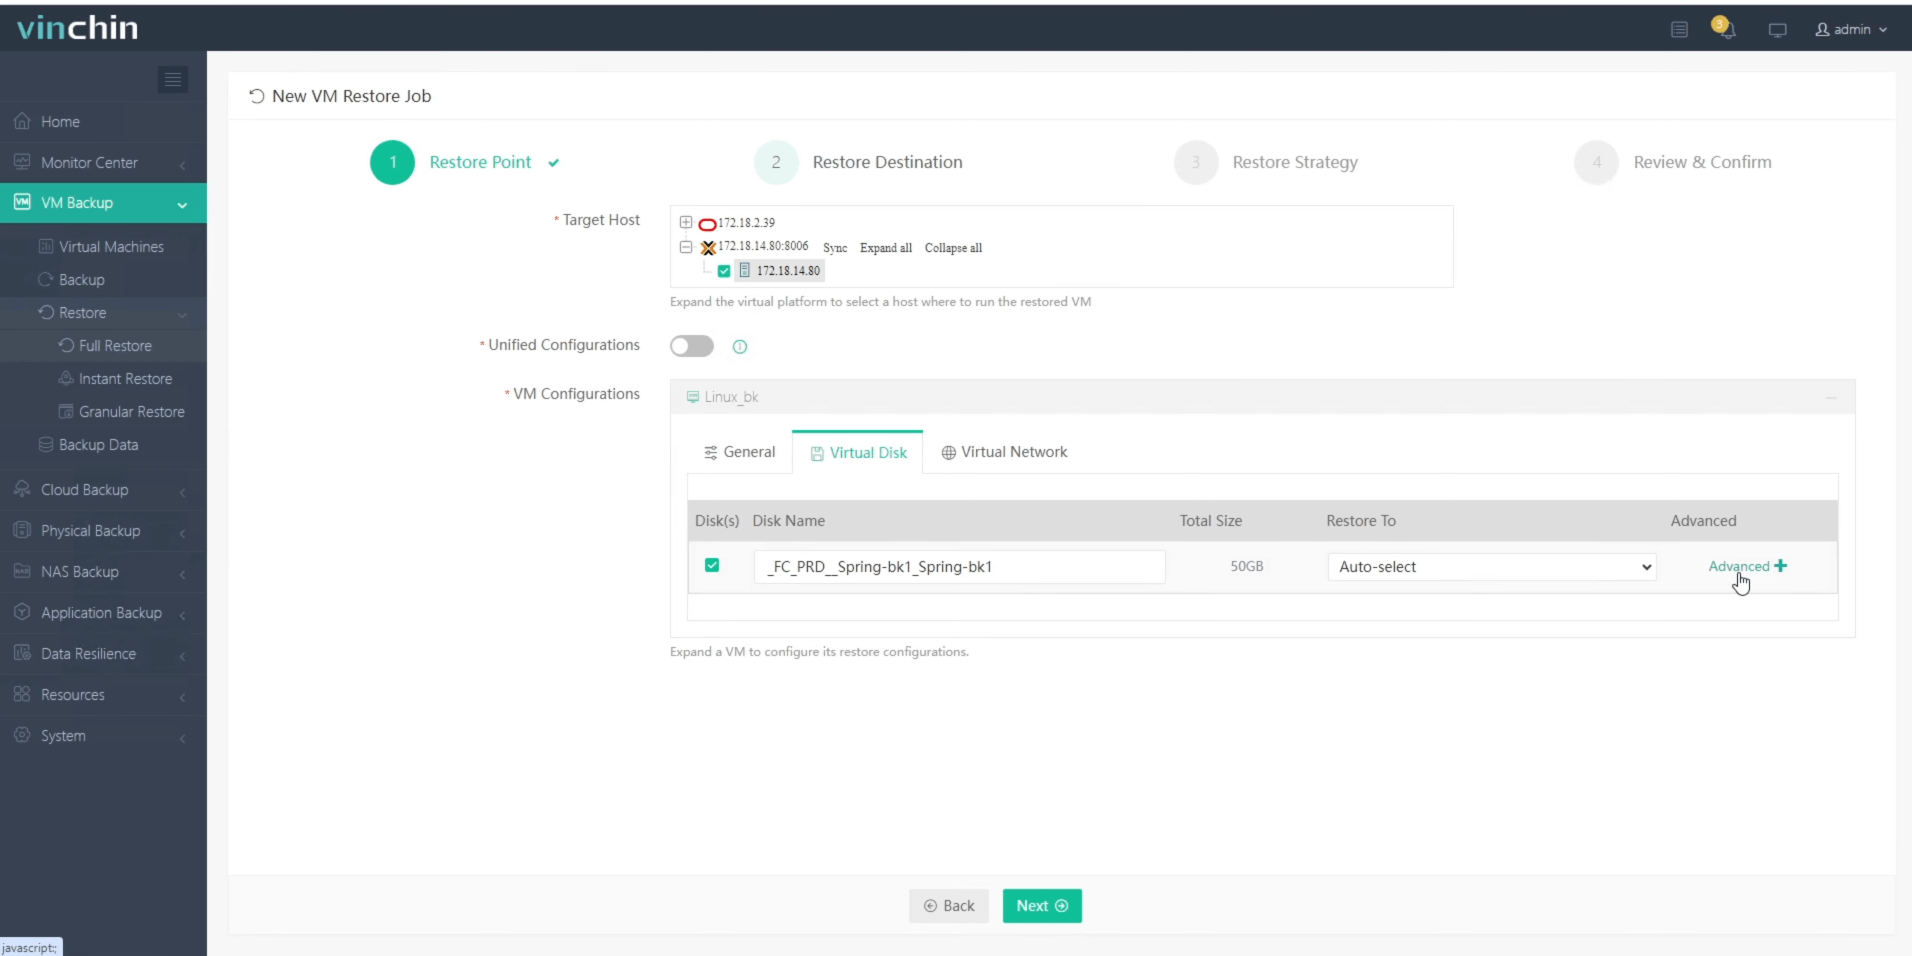Expand the Cloud Backup menu chevron
This screenshot has width=1912, height=956.
click(x=182, y=491)
